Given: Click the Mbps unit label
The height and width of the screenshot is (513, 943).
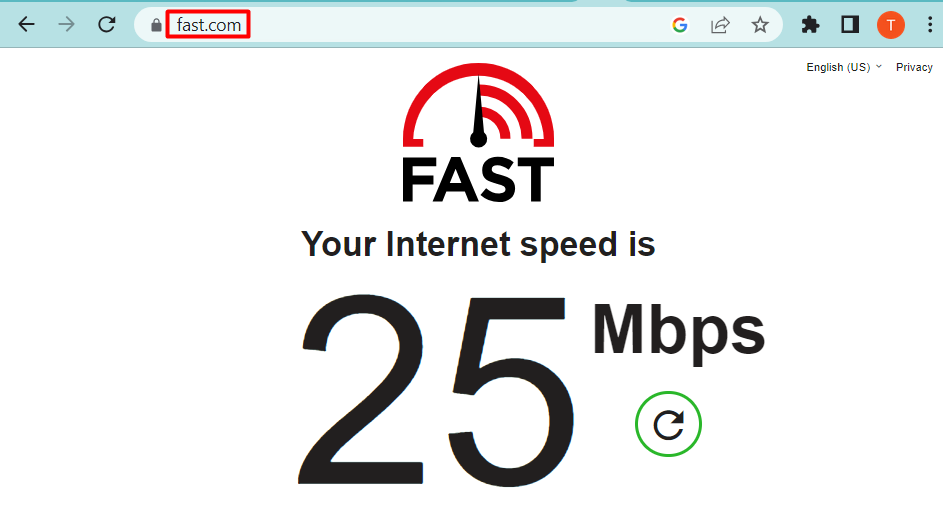Looking at the screenshot, I should (x=679, y=332).
